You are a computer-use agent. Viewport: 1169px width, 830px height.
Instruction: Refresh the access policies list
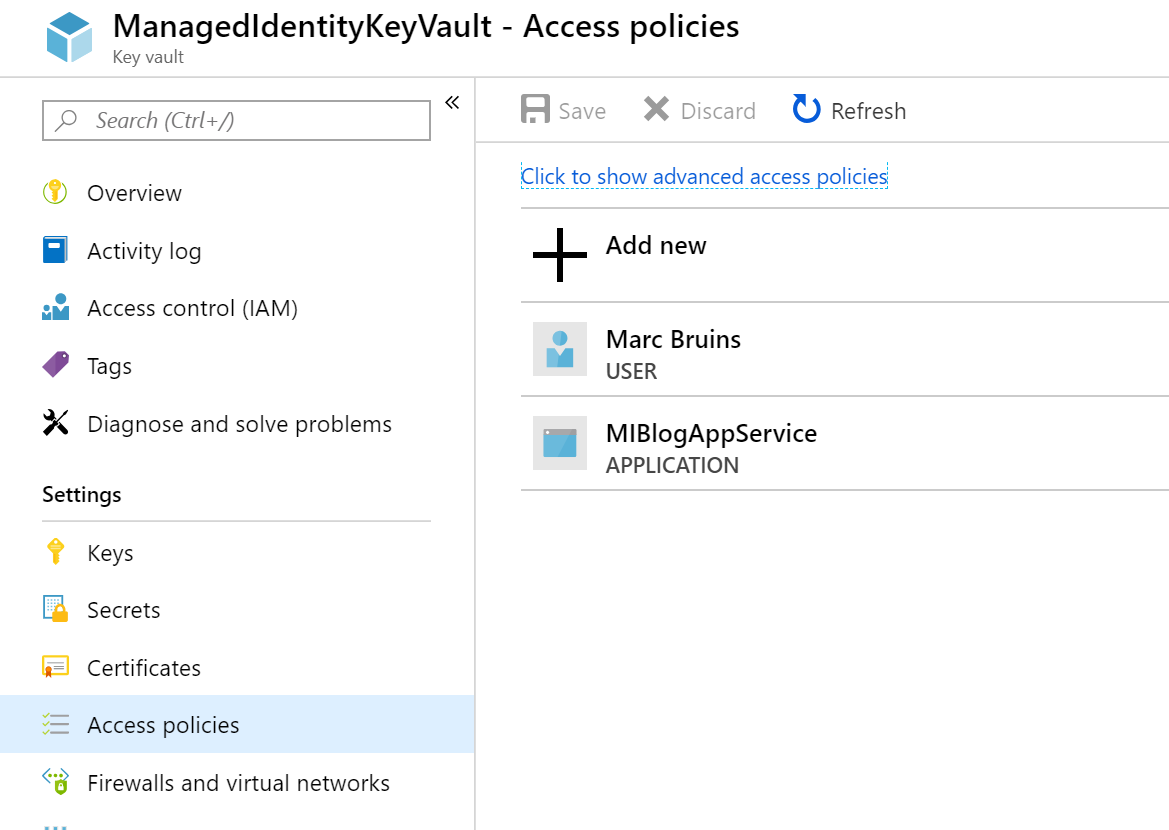[x=849, y=110]
